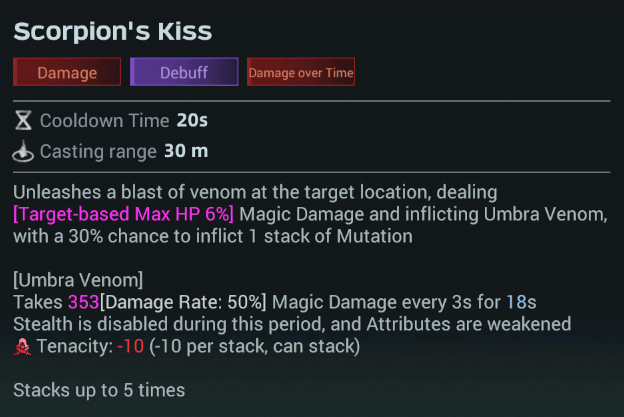Click the red -10 Tenacity value

coord(130,346)
